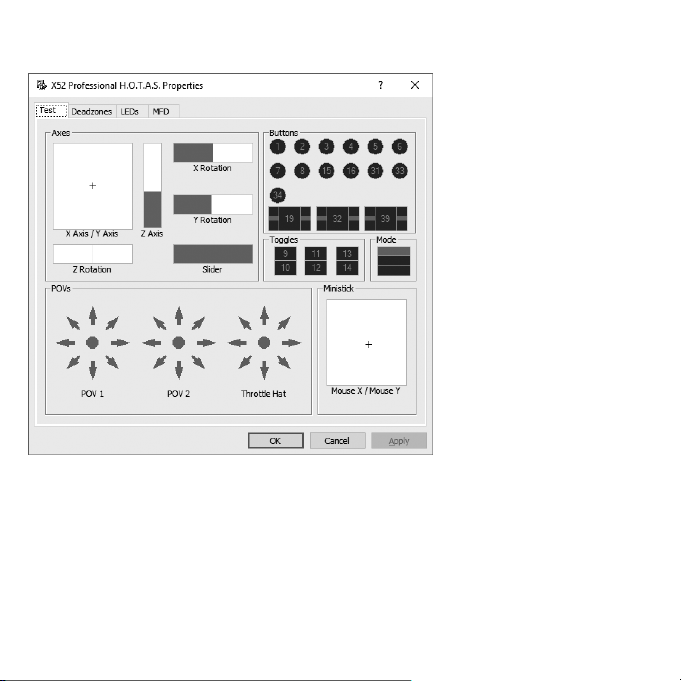Click the Z Rotation bar
Viewport: 681px width, 681px height.
coord(93,254)
